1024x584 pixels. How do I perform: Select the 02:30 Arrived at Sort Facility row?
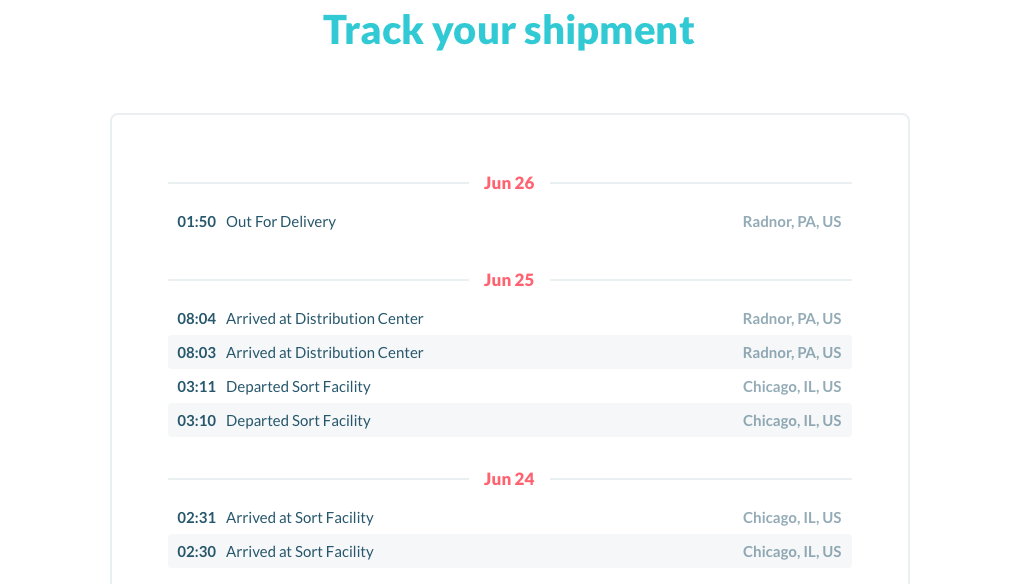(x=509, y=551)
